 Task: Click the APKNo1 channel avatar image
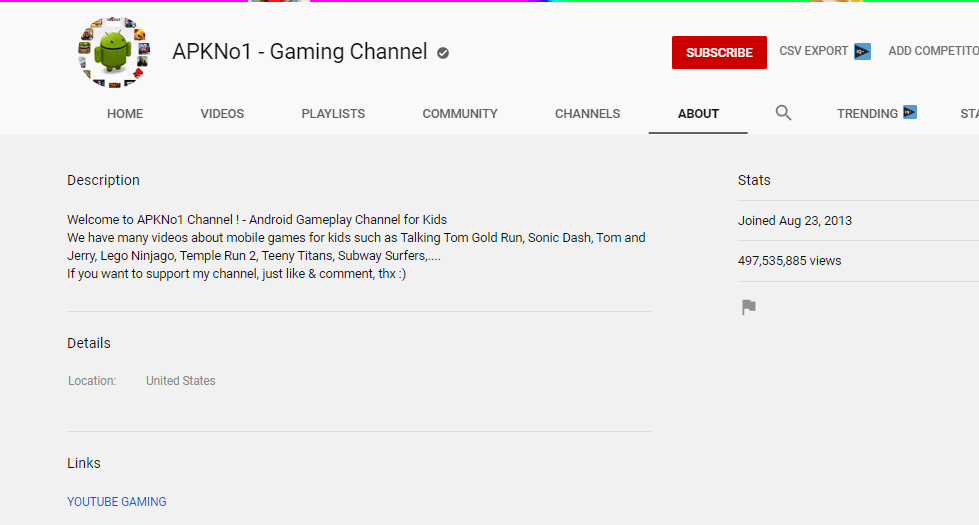114,52
